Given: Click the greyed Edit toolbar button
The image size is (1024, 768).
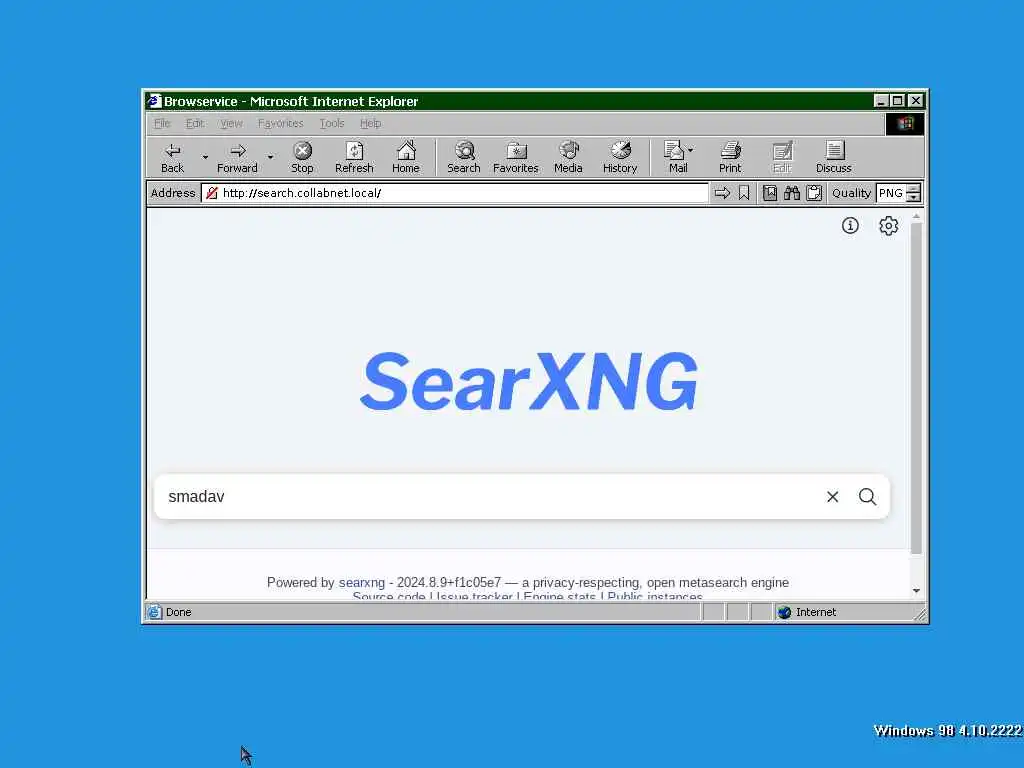Looking at the screenshot, I should click(782, 158).
